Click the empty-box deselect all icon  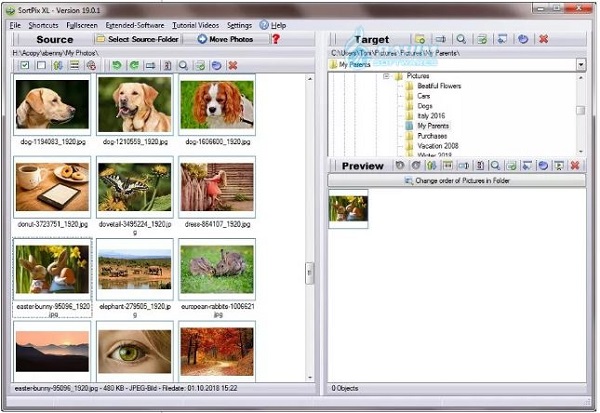(40, 65)
